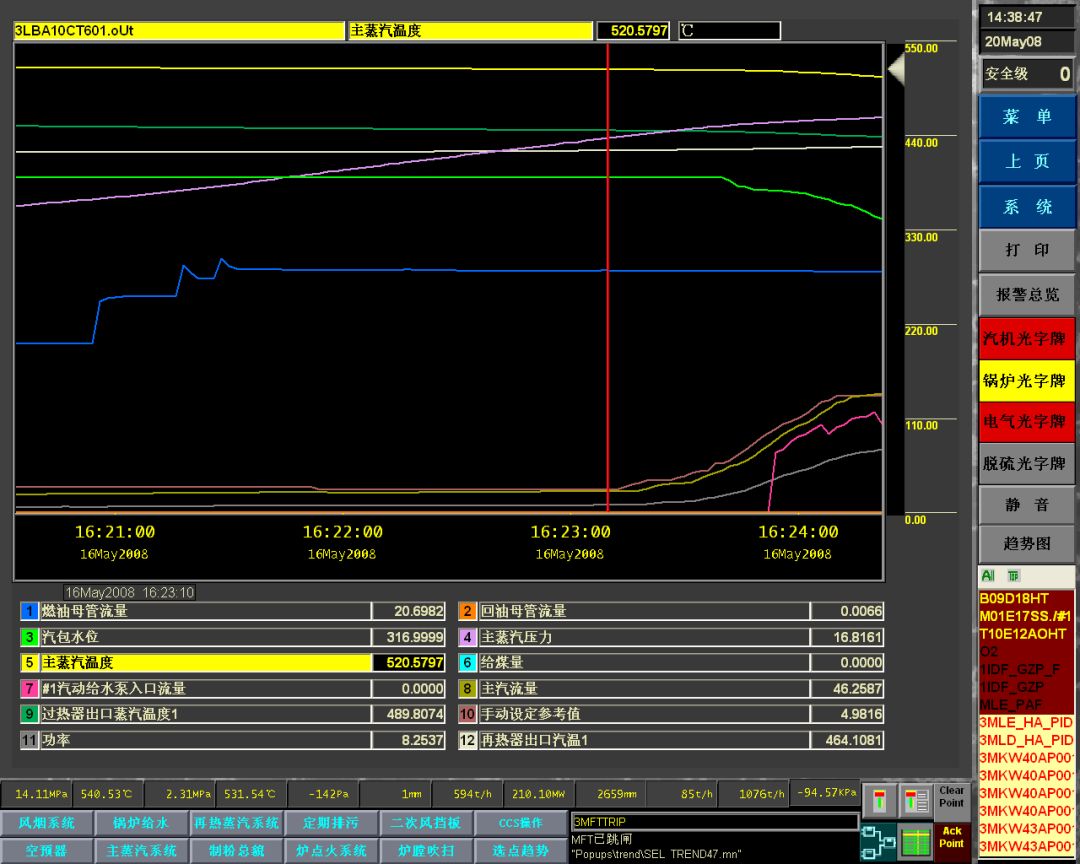This screenshot has height=864, width=1080.
Task: Click the 16:23:00 time axis label
Action: point(570,532)
